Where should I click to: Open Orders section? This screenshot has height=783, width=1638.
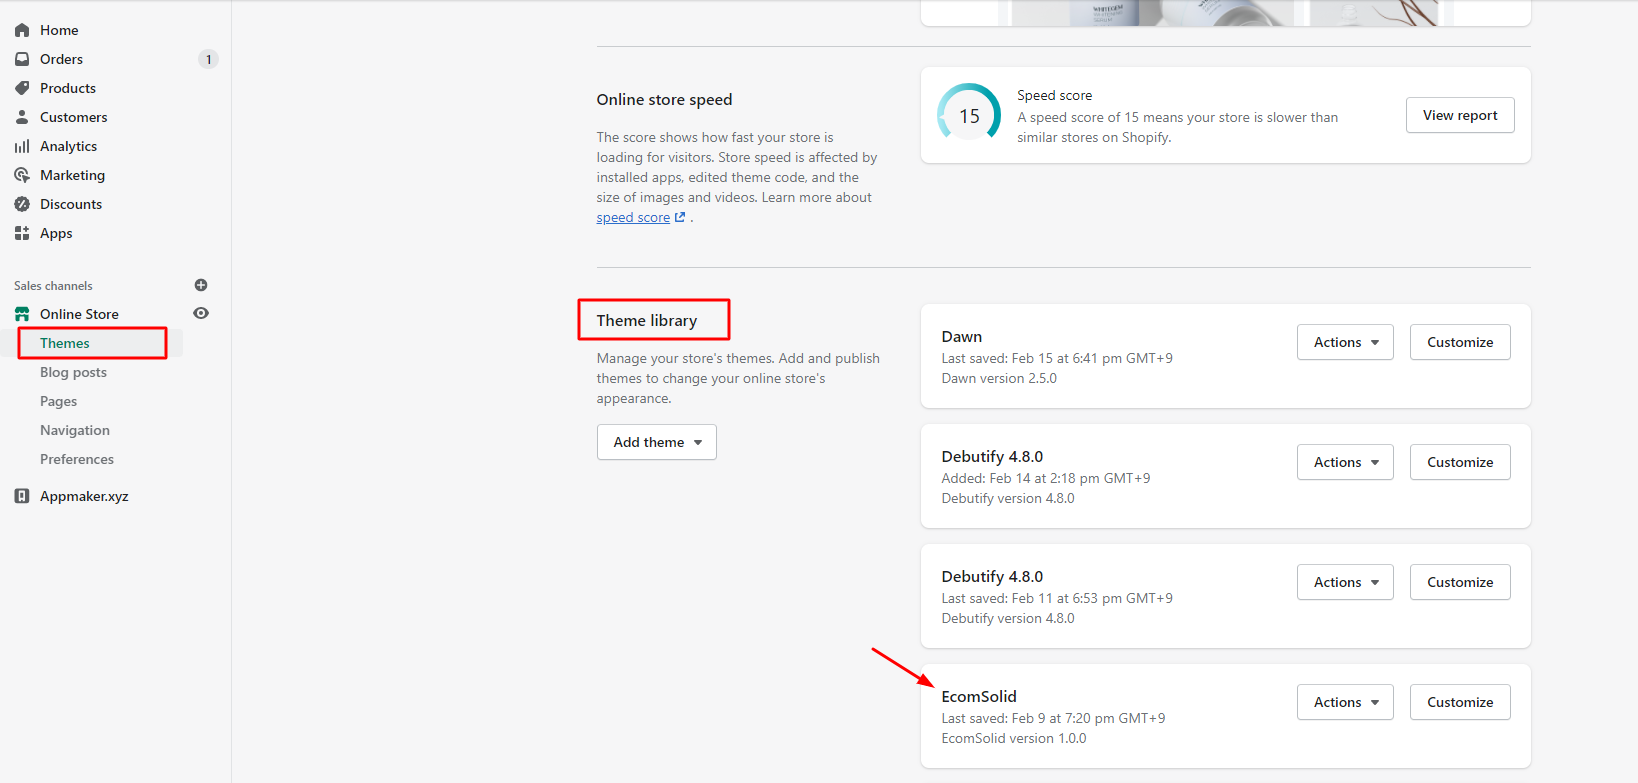pos(61,59)
